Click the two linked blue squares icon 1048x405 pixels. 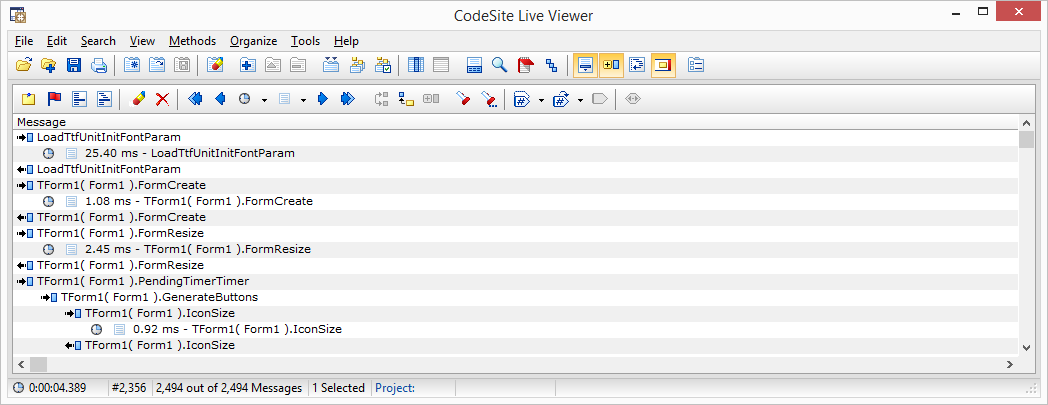coord(551,65)
